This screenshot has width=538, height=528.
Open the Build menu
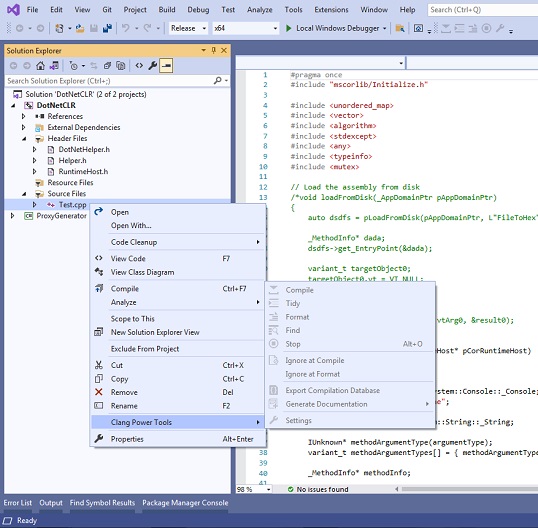click(167, 10)
